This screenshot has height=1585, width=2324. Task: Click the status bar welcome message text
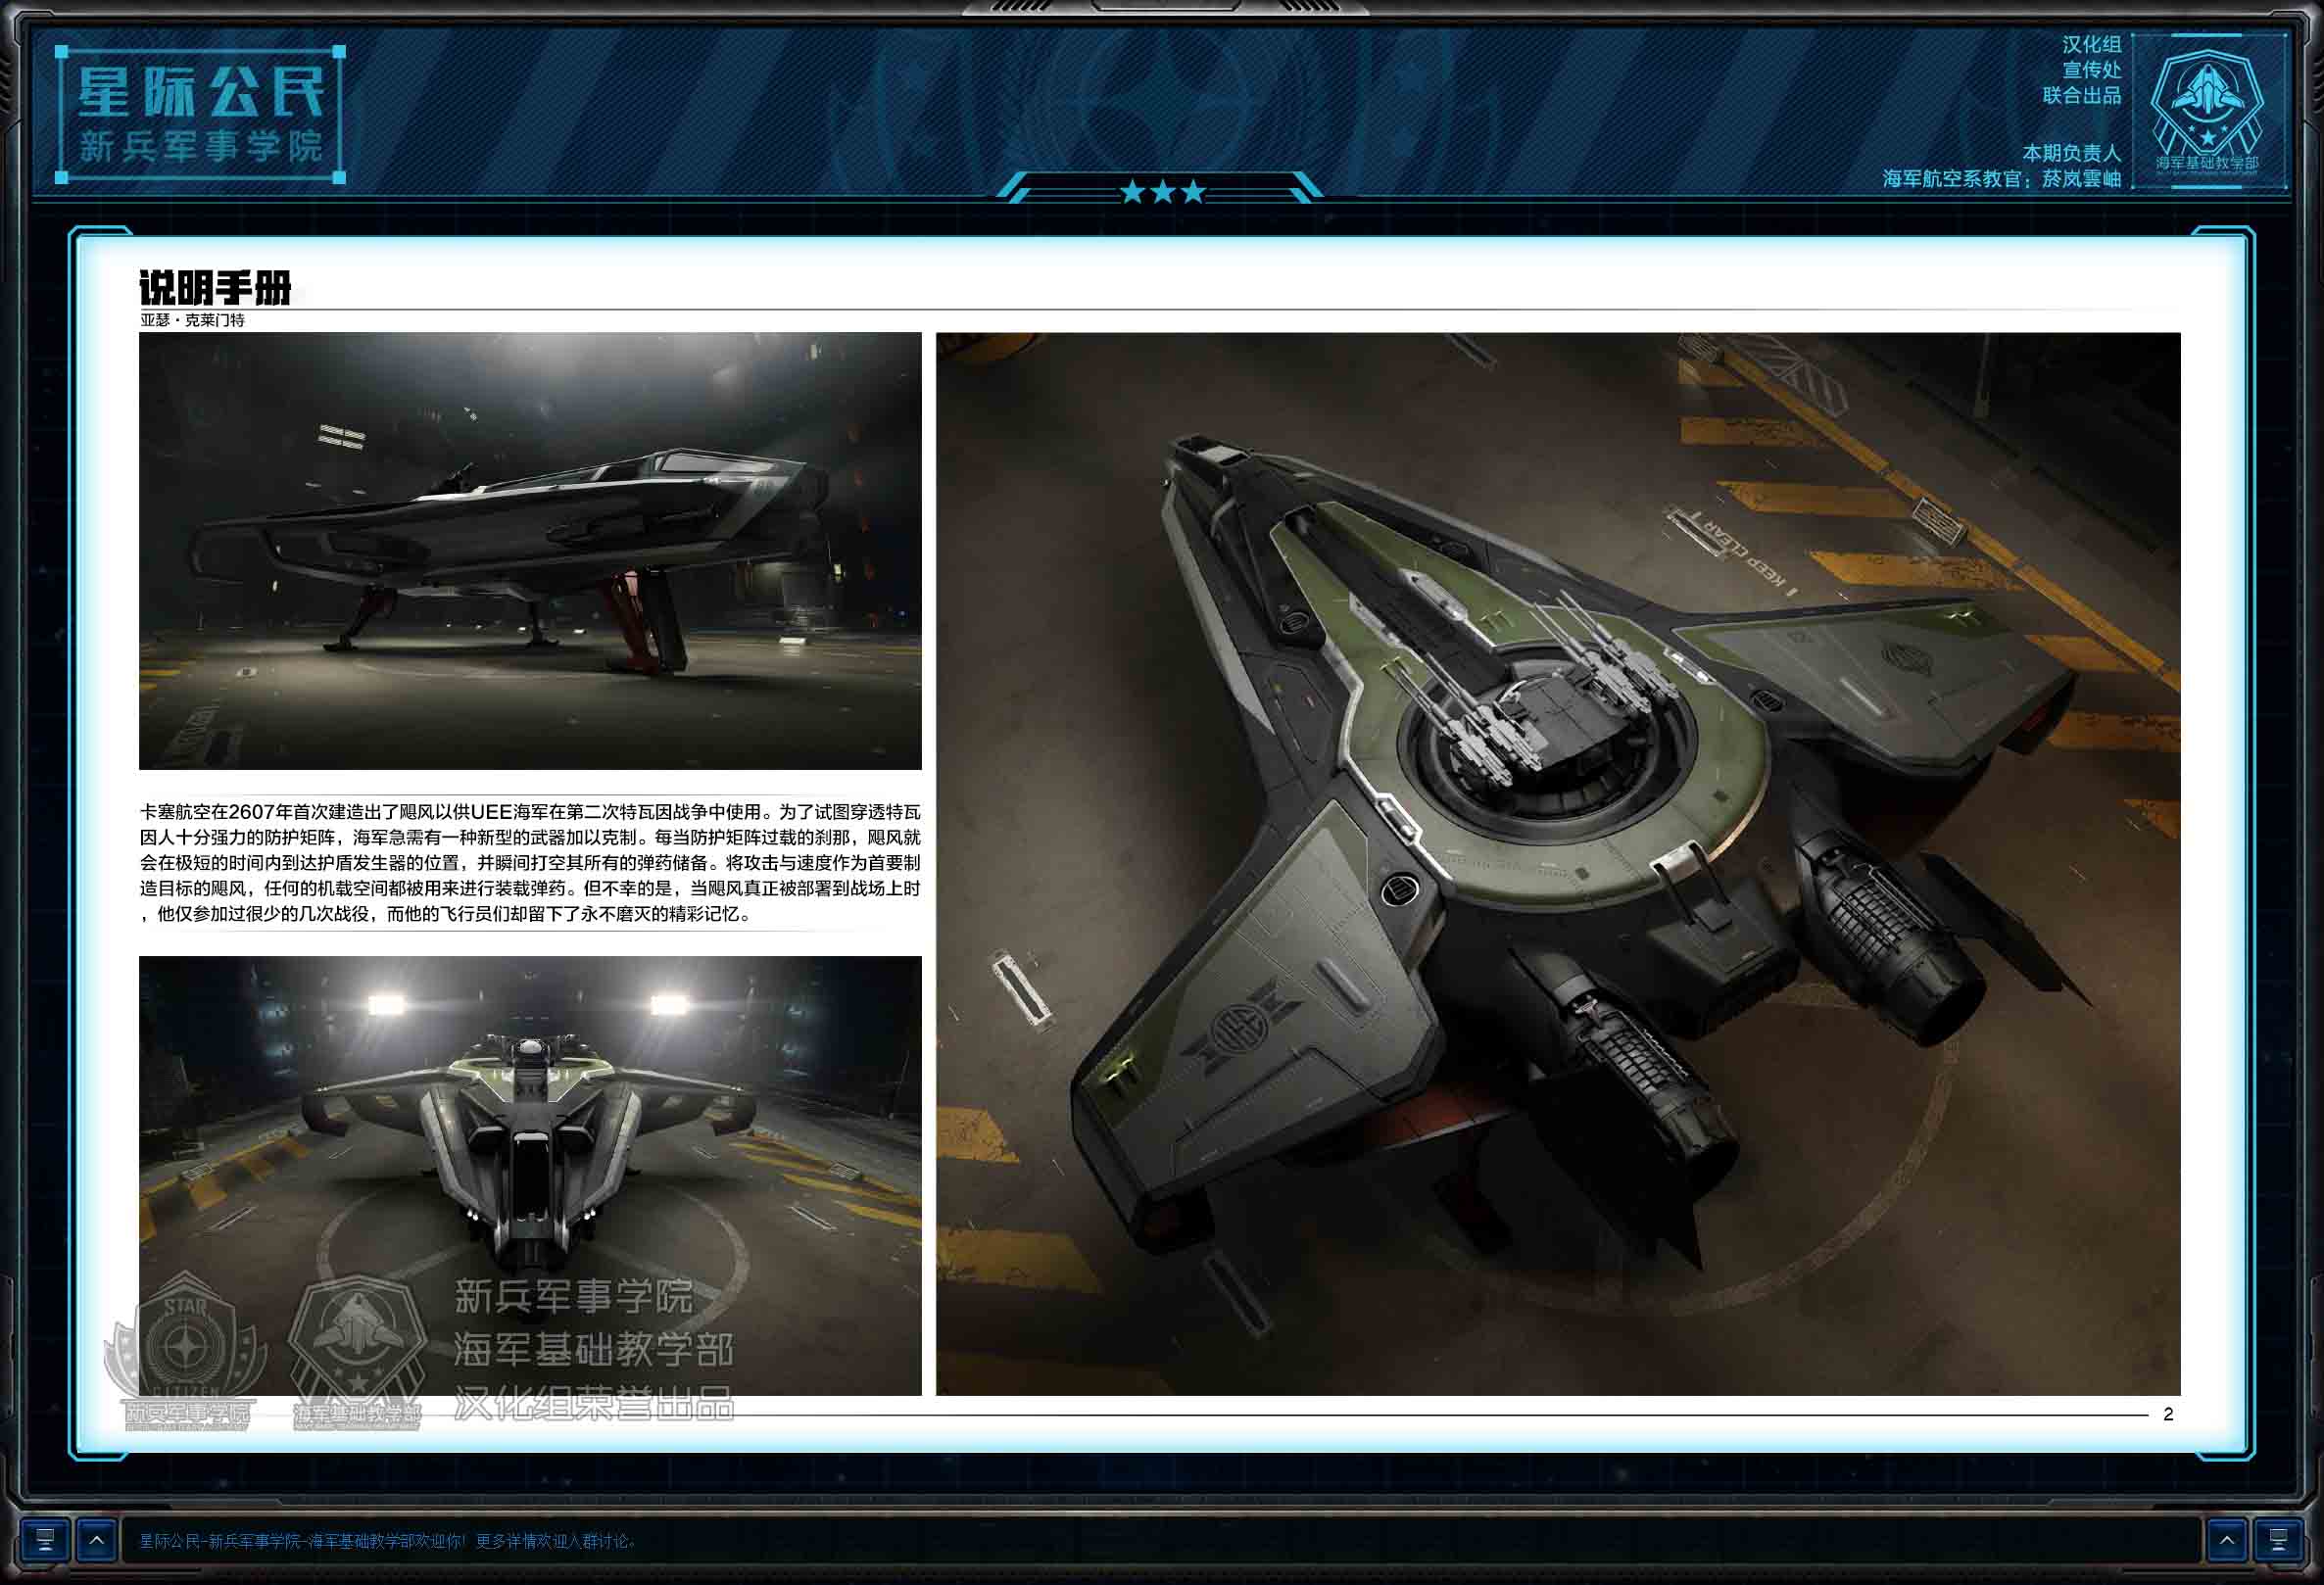[x=387, y=1541]
